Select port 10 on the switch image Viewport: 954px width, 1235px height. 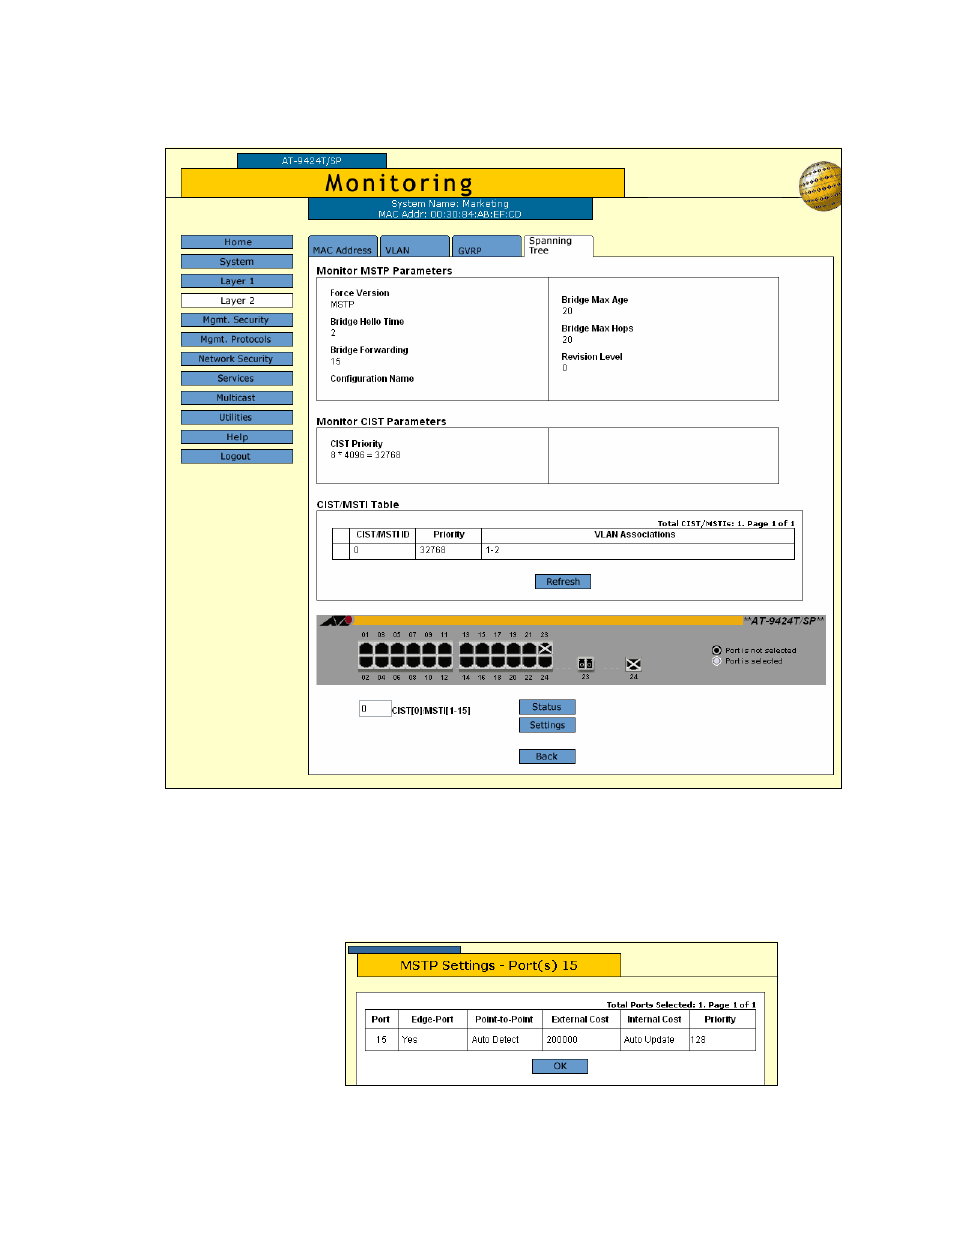(428, 662)
